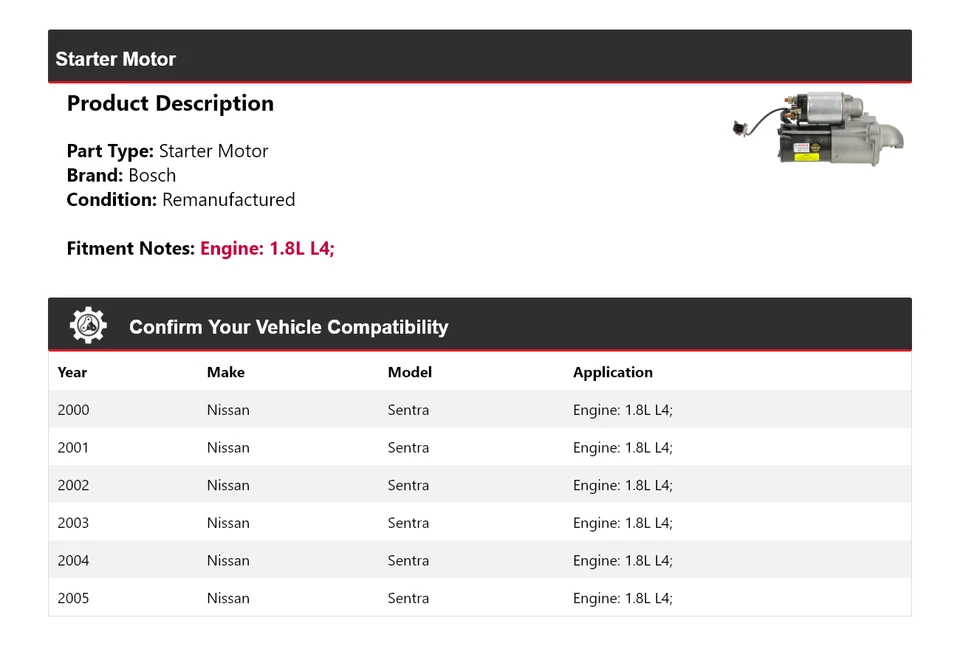Open Confirm Your Vehicle Compatibility header

[x=288, y=327]
